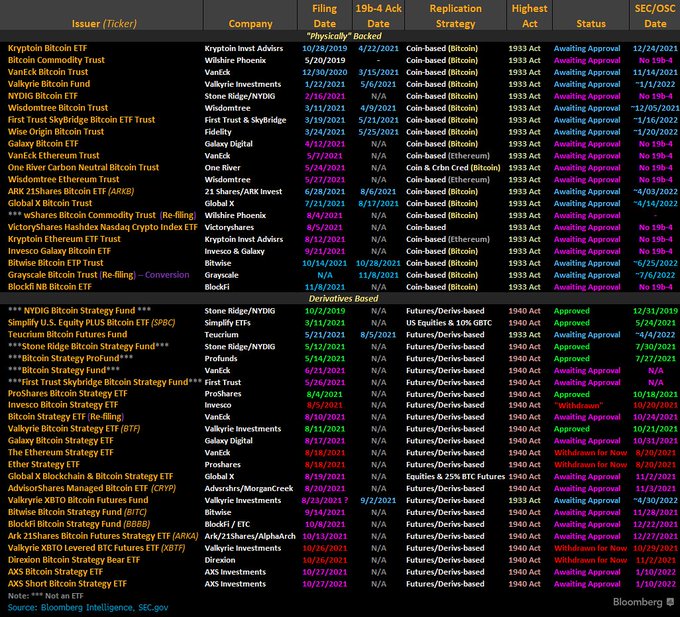Select Coin & Crbn Cred (Bitcoin) strategy
The height and width of the screenshot is (617, 680).
[x=453, y=167]
